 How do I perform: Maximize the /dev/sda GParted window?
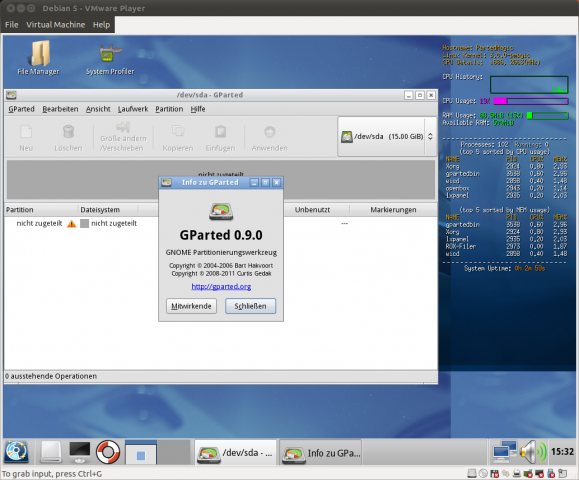tap(420, 95)
